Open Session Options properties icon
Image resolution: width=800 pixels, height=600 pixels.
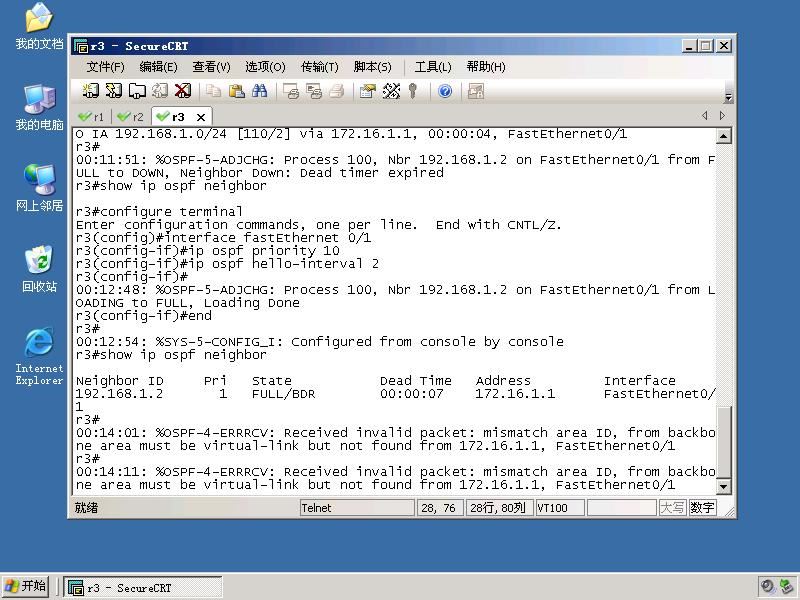[367, 91]
